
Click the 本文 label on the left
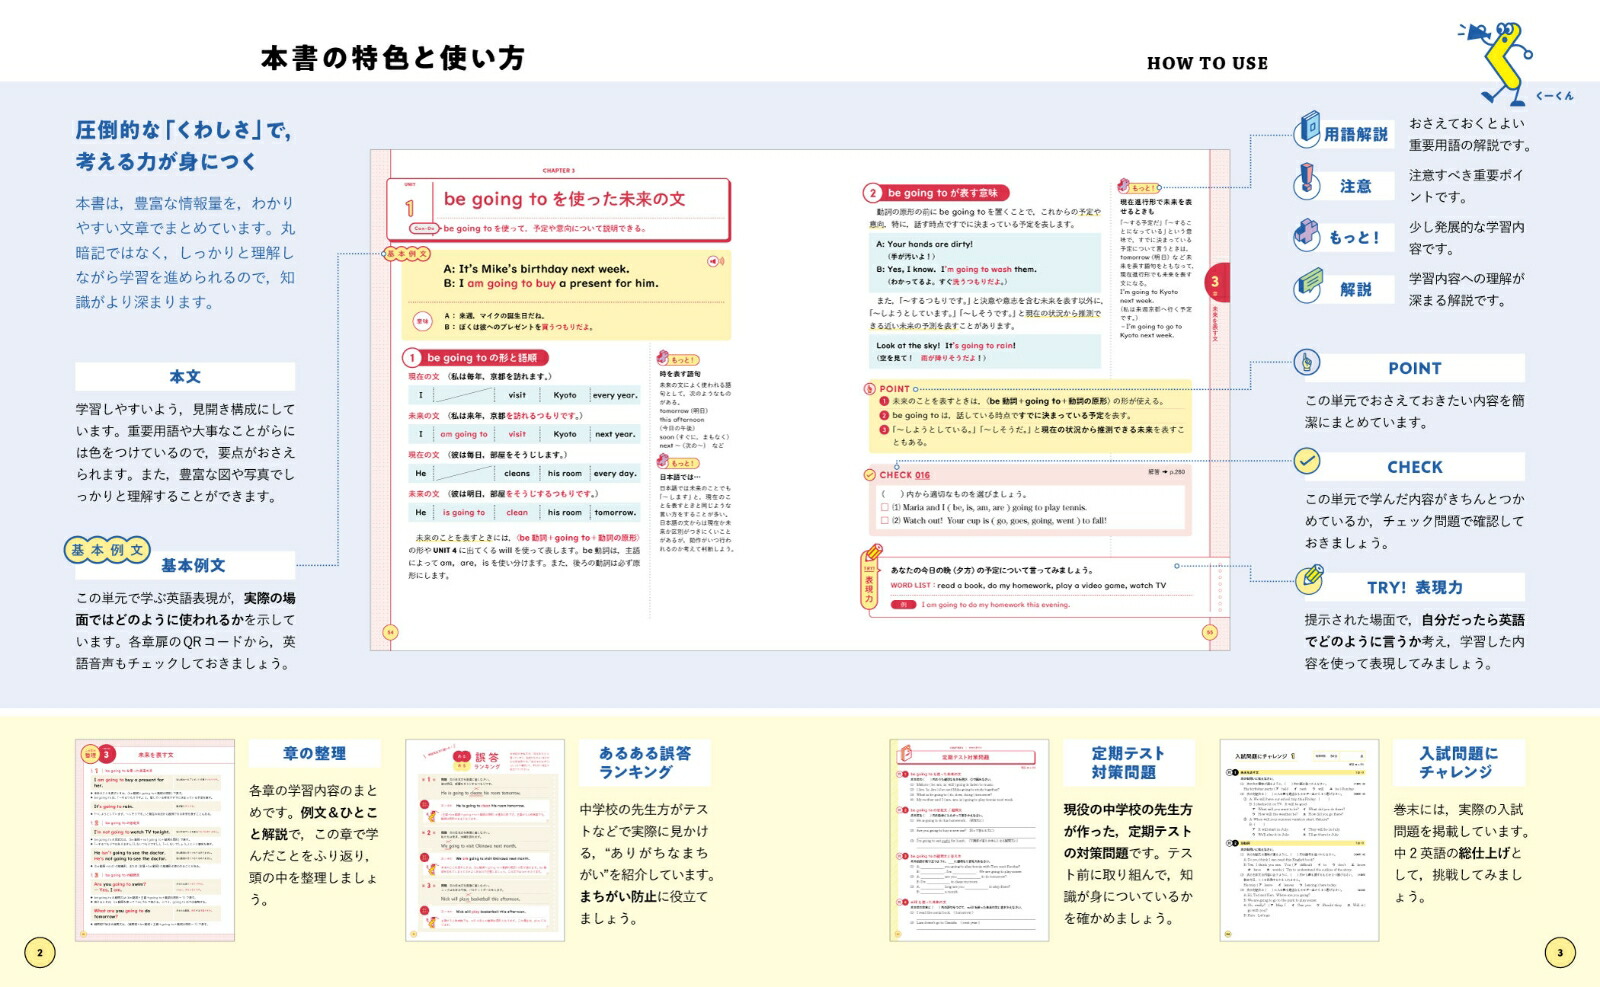pyautogui.click(x=185, y=377)
